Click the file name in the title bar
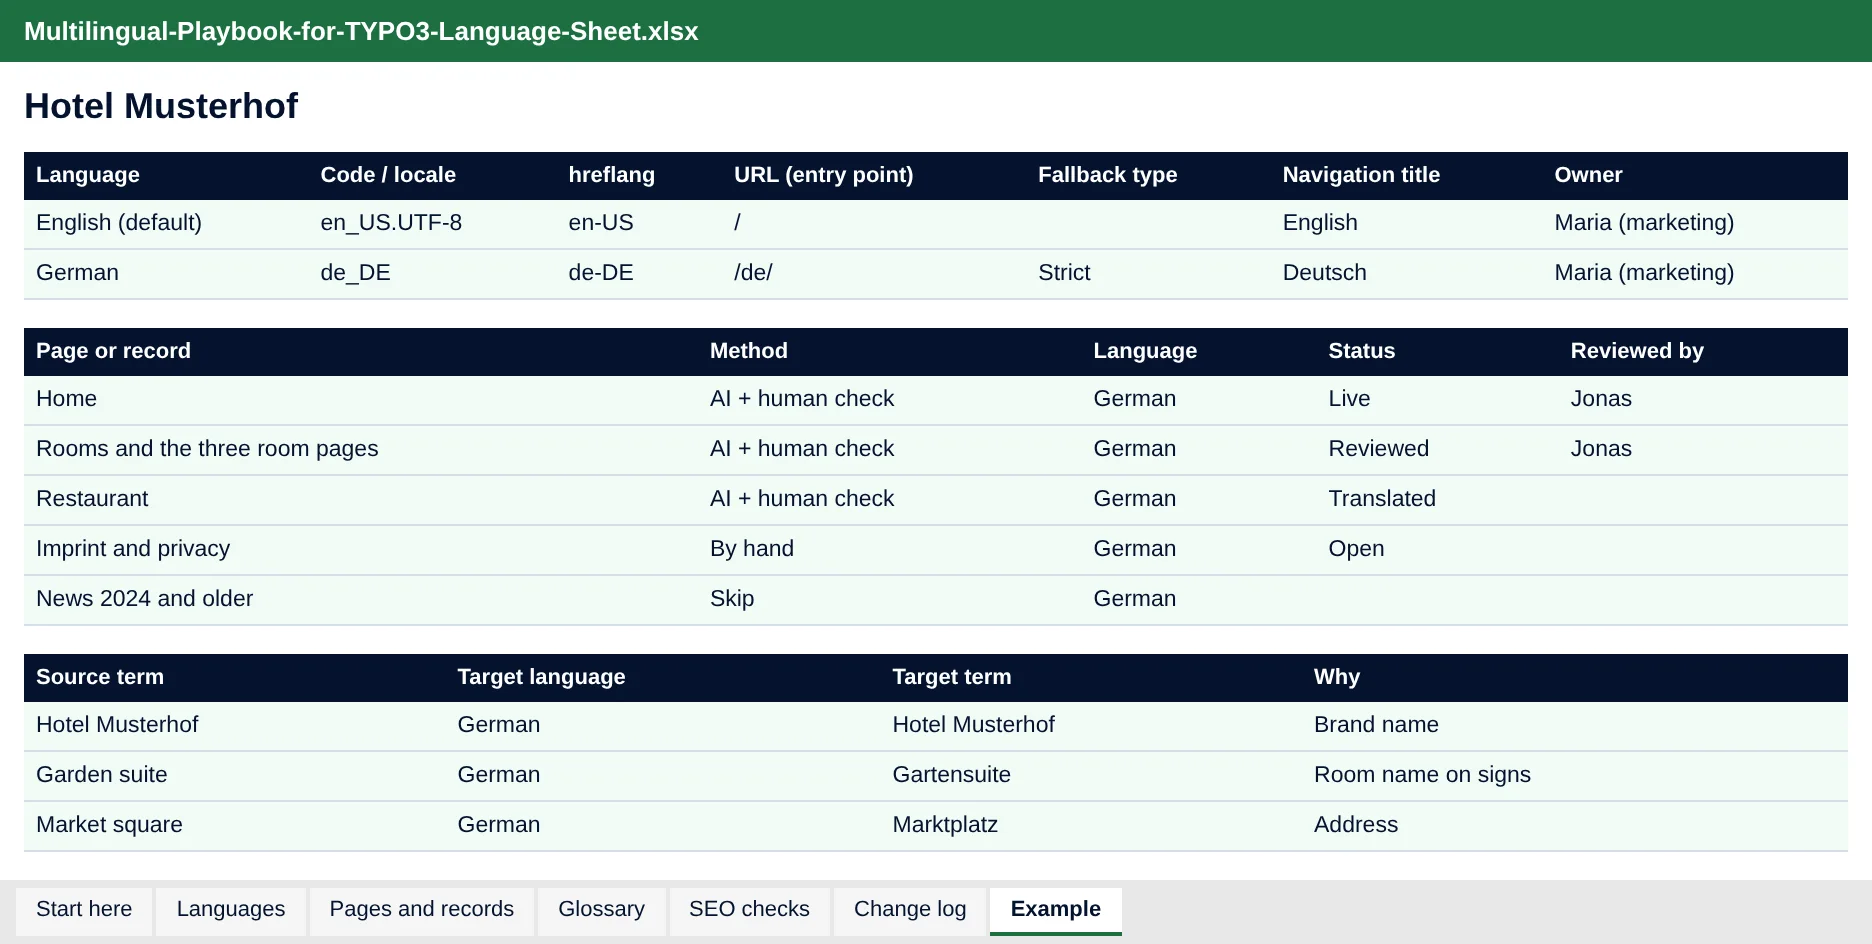 tap(361, 31)
